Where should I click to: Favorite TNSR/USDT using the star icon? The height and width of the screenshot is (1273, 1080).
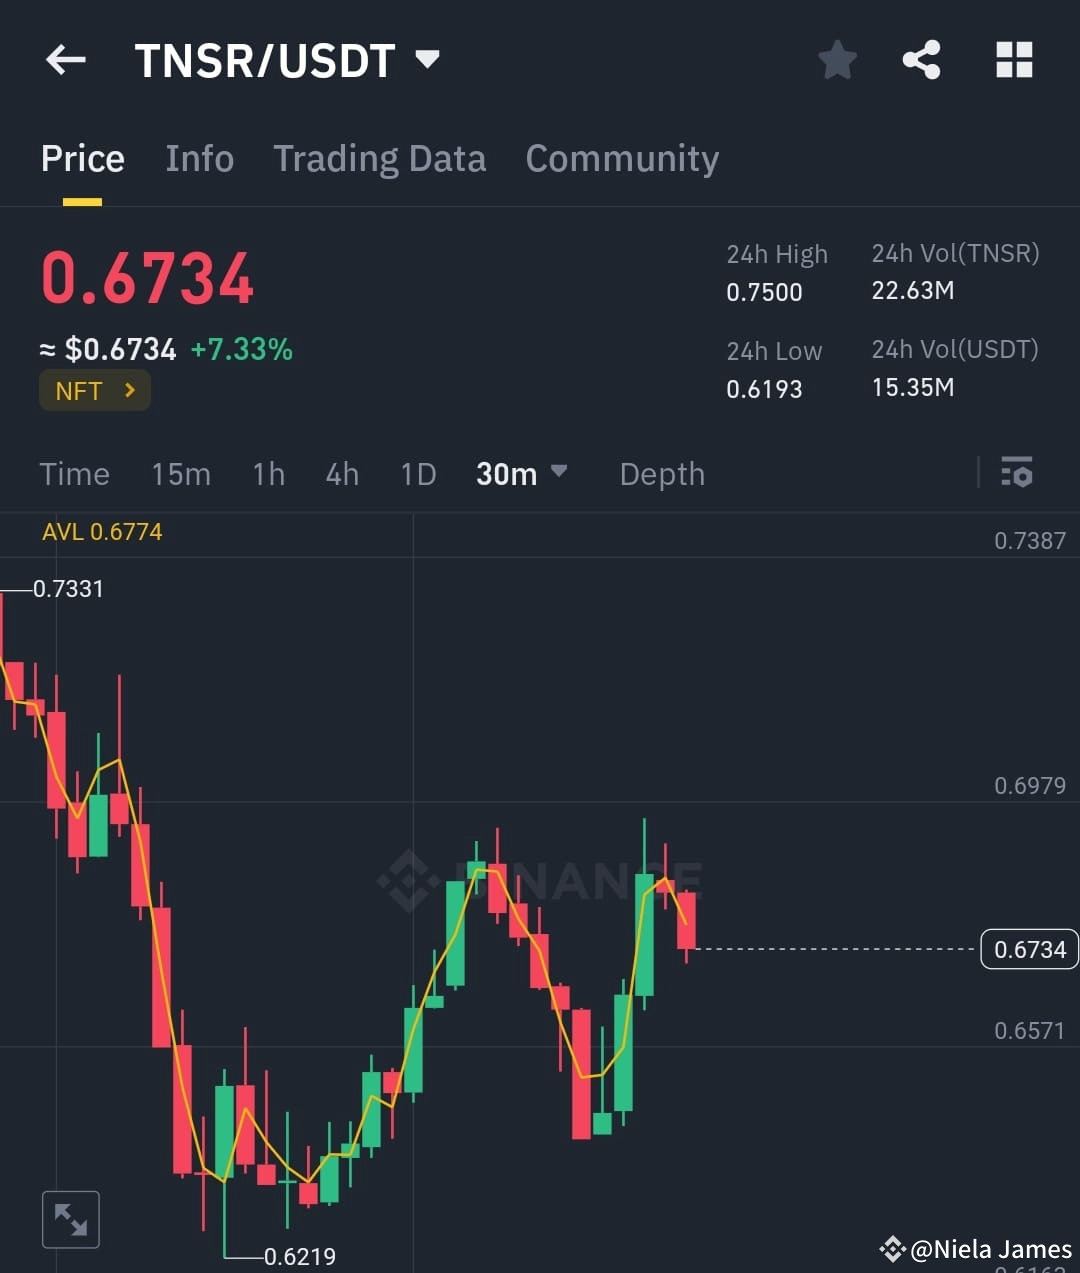coord(837,60)
